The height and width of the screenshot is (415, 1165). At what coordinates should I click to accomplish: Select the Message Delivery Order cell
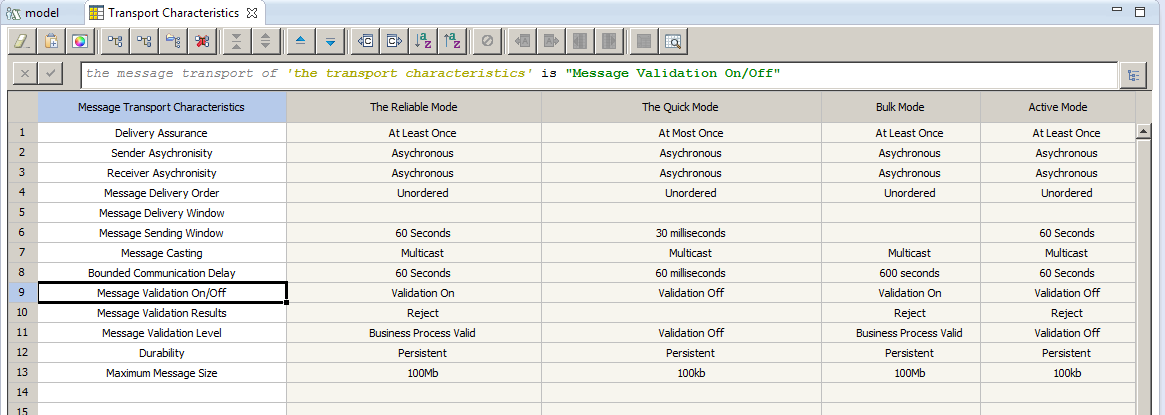[161, 193]
